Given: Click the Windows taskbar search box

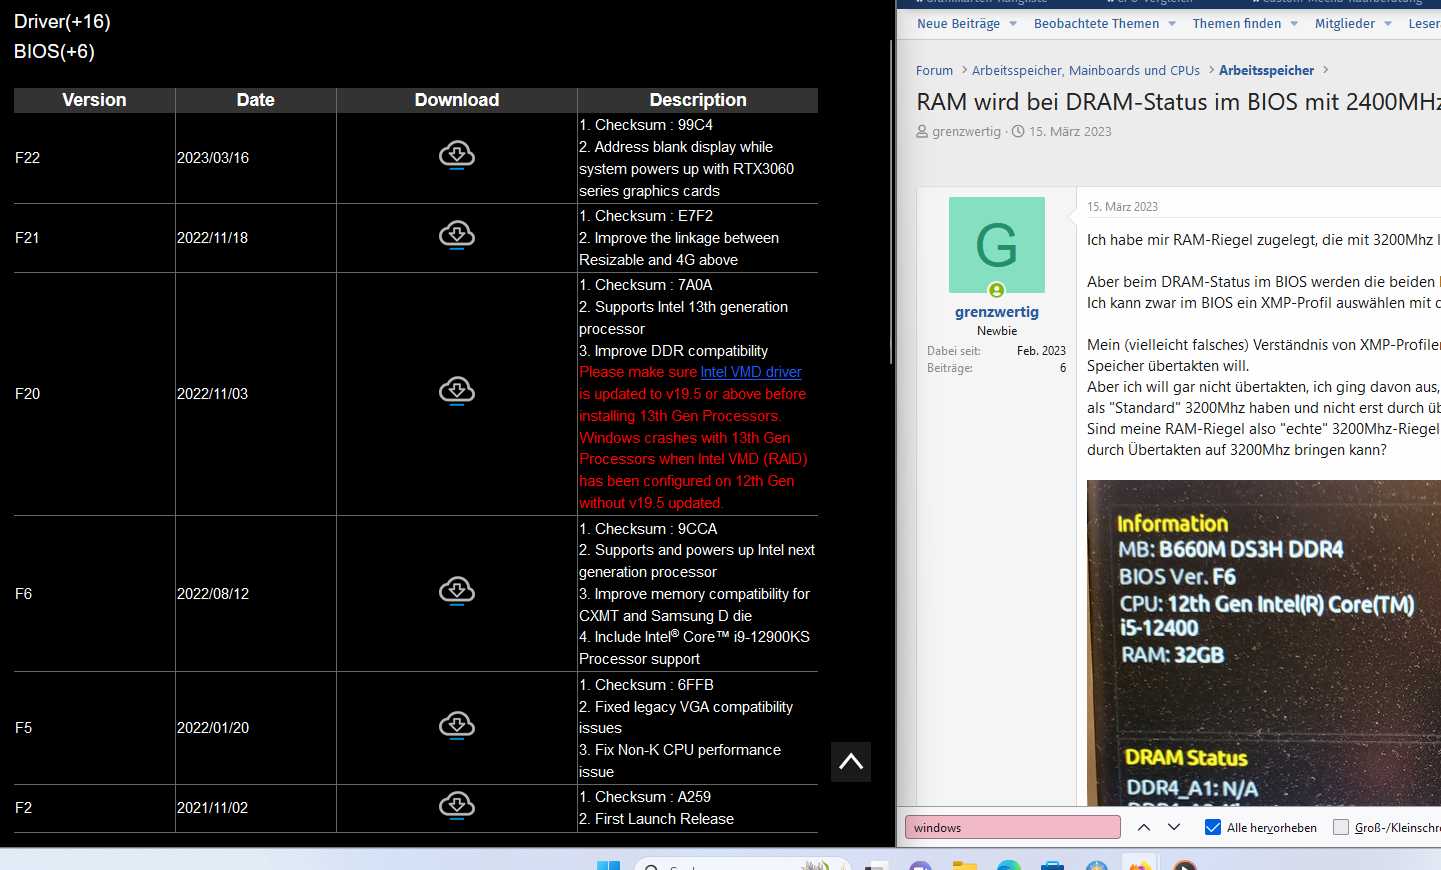Looking at the screenshot, I should pos(742,865).
